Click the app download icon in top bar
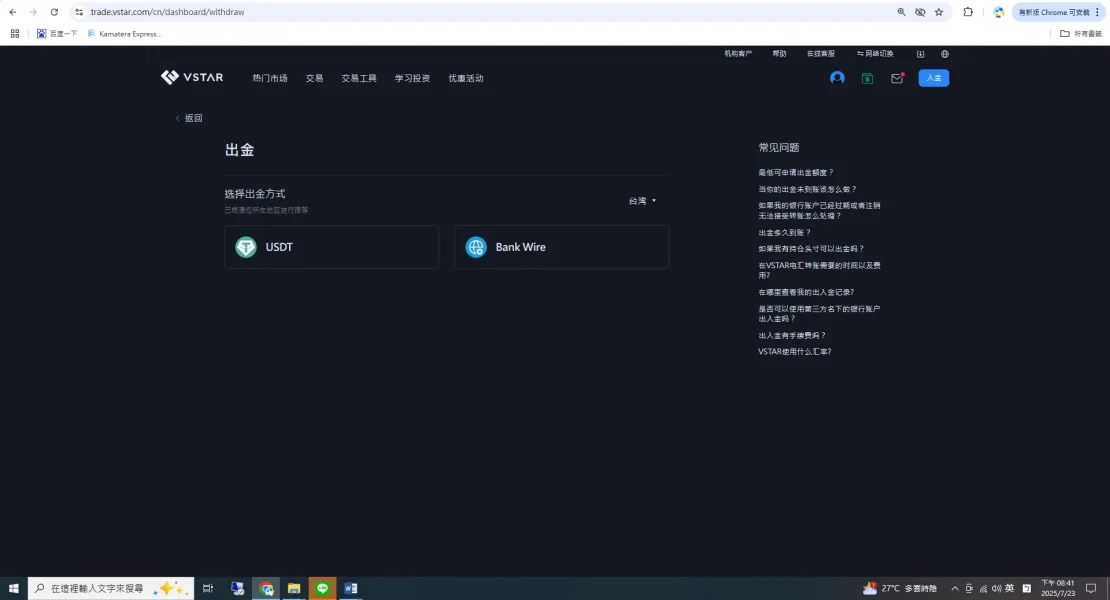The width and height of the screenshot is (1110, 600). pos(920,54)
